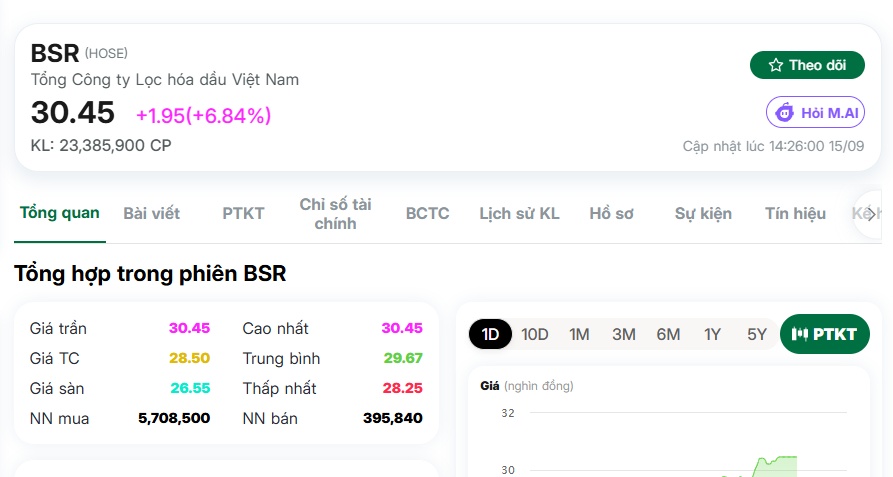Open the green PTKT chart button
893x477 pixels.
[x=825, y=334]
